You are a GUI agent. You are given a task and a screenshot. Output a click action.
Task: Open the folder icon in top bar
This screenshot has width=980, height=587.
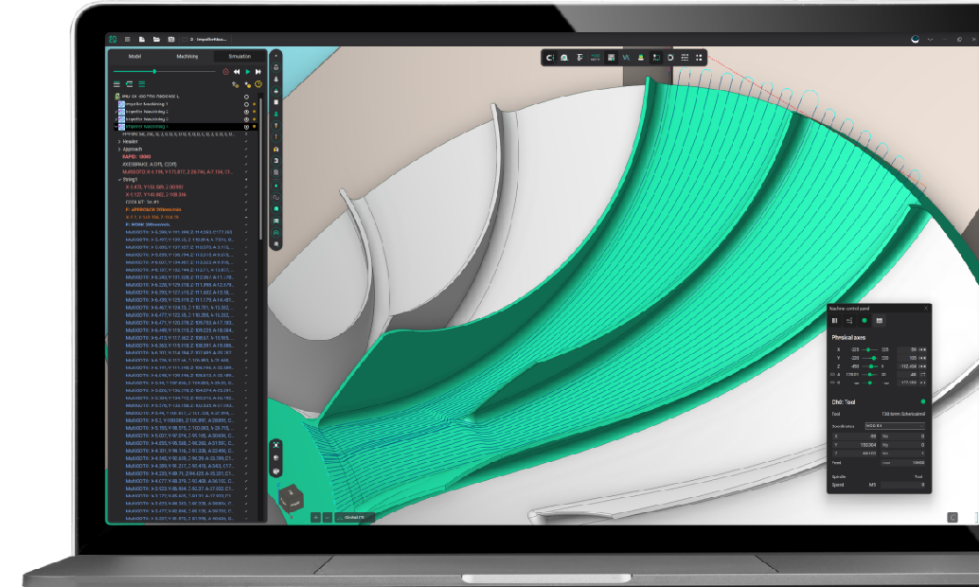click(156, 39)
